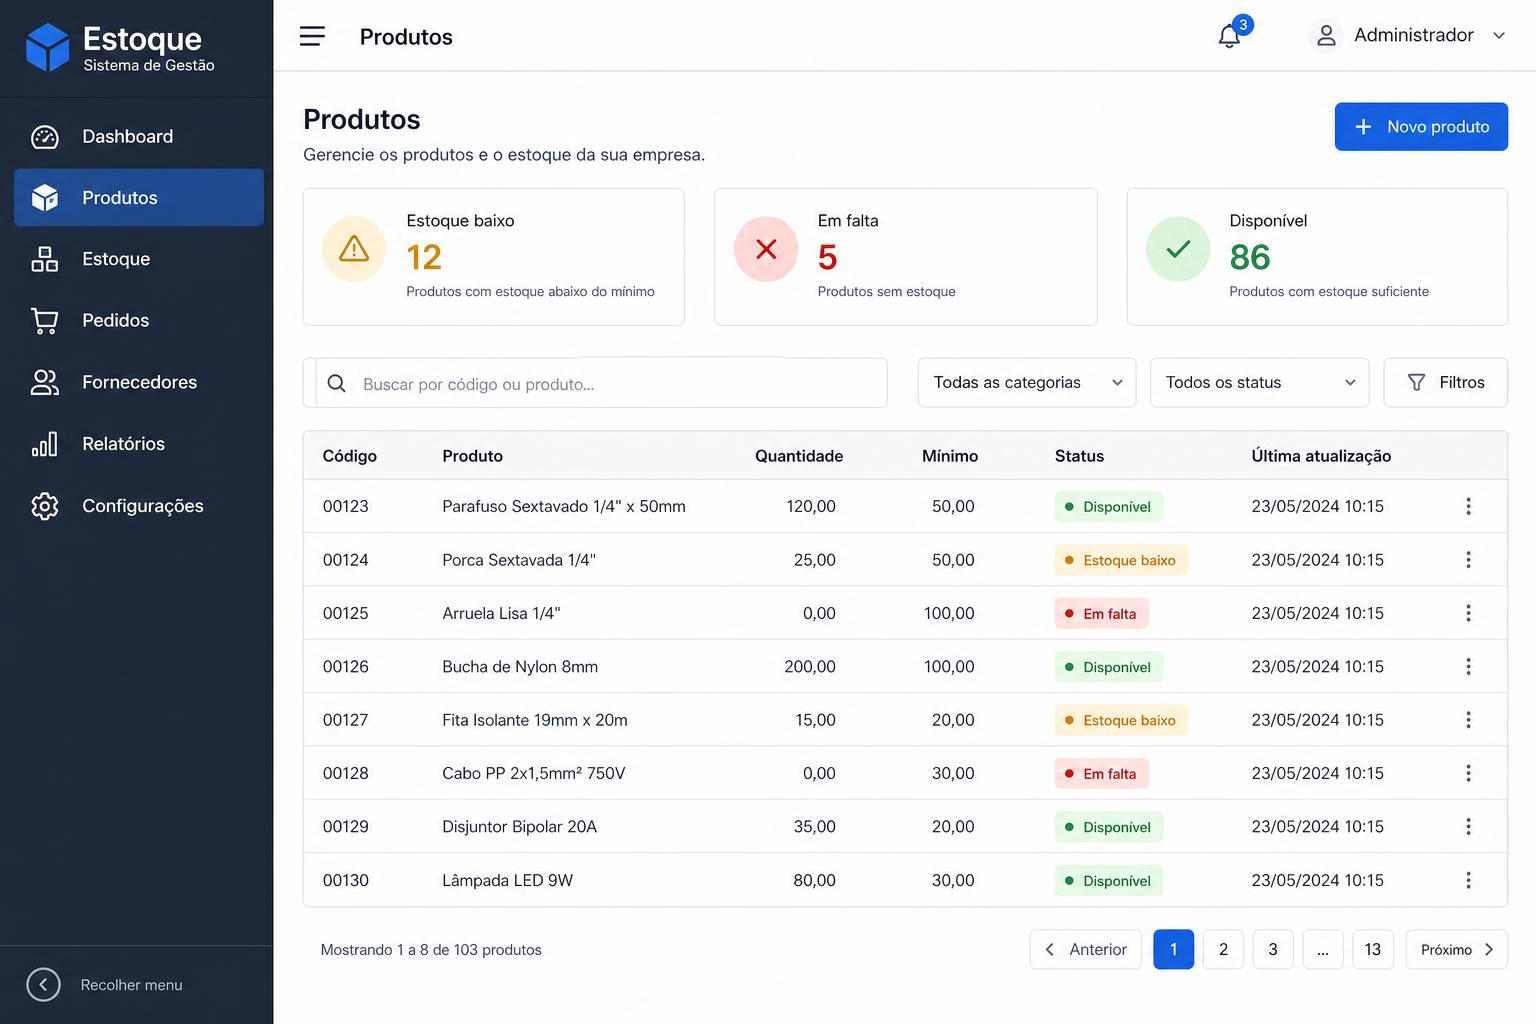Toggle the hamburger menu icon
The width and height of the screenshot is (1536, 1024).
[312, 36]
